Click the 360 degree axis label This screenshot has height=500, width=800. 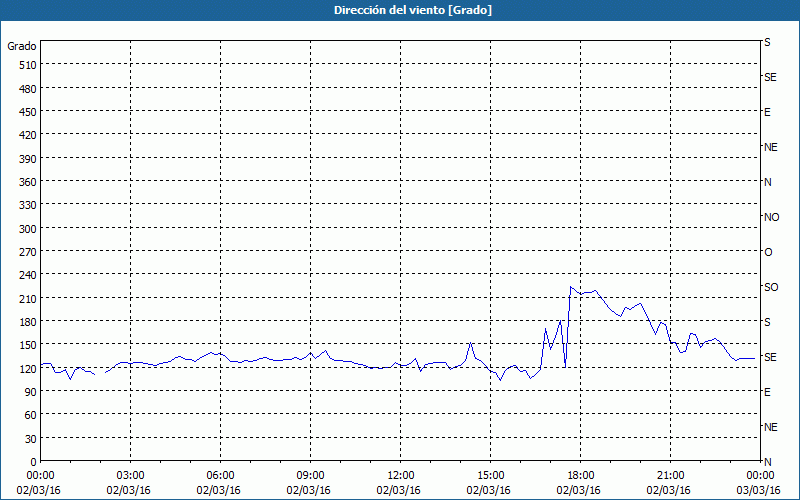[28, 182]
